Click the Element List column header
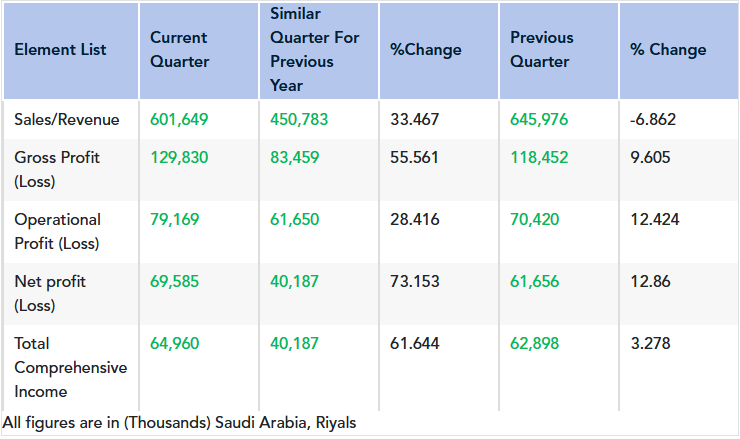Viewport: 740px width, 439px height. tap(60, 50)
